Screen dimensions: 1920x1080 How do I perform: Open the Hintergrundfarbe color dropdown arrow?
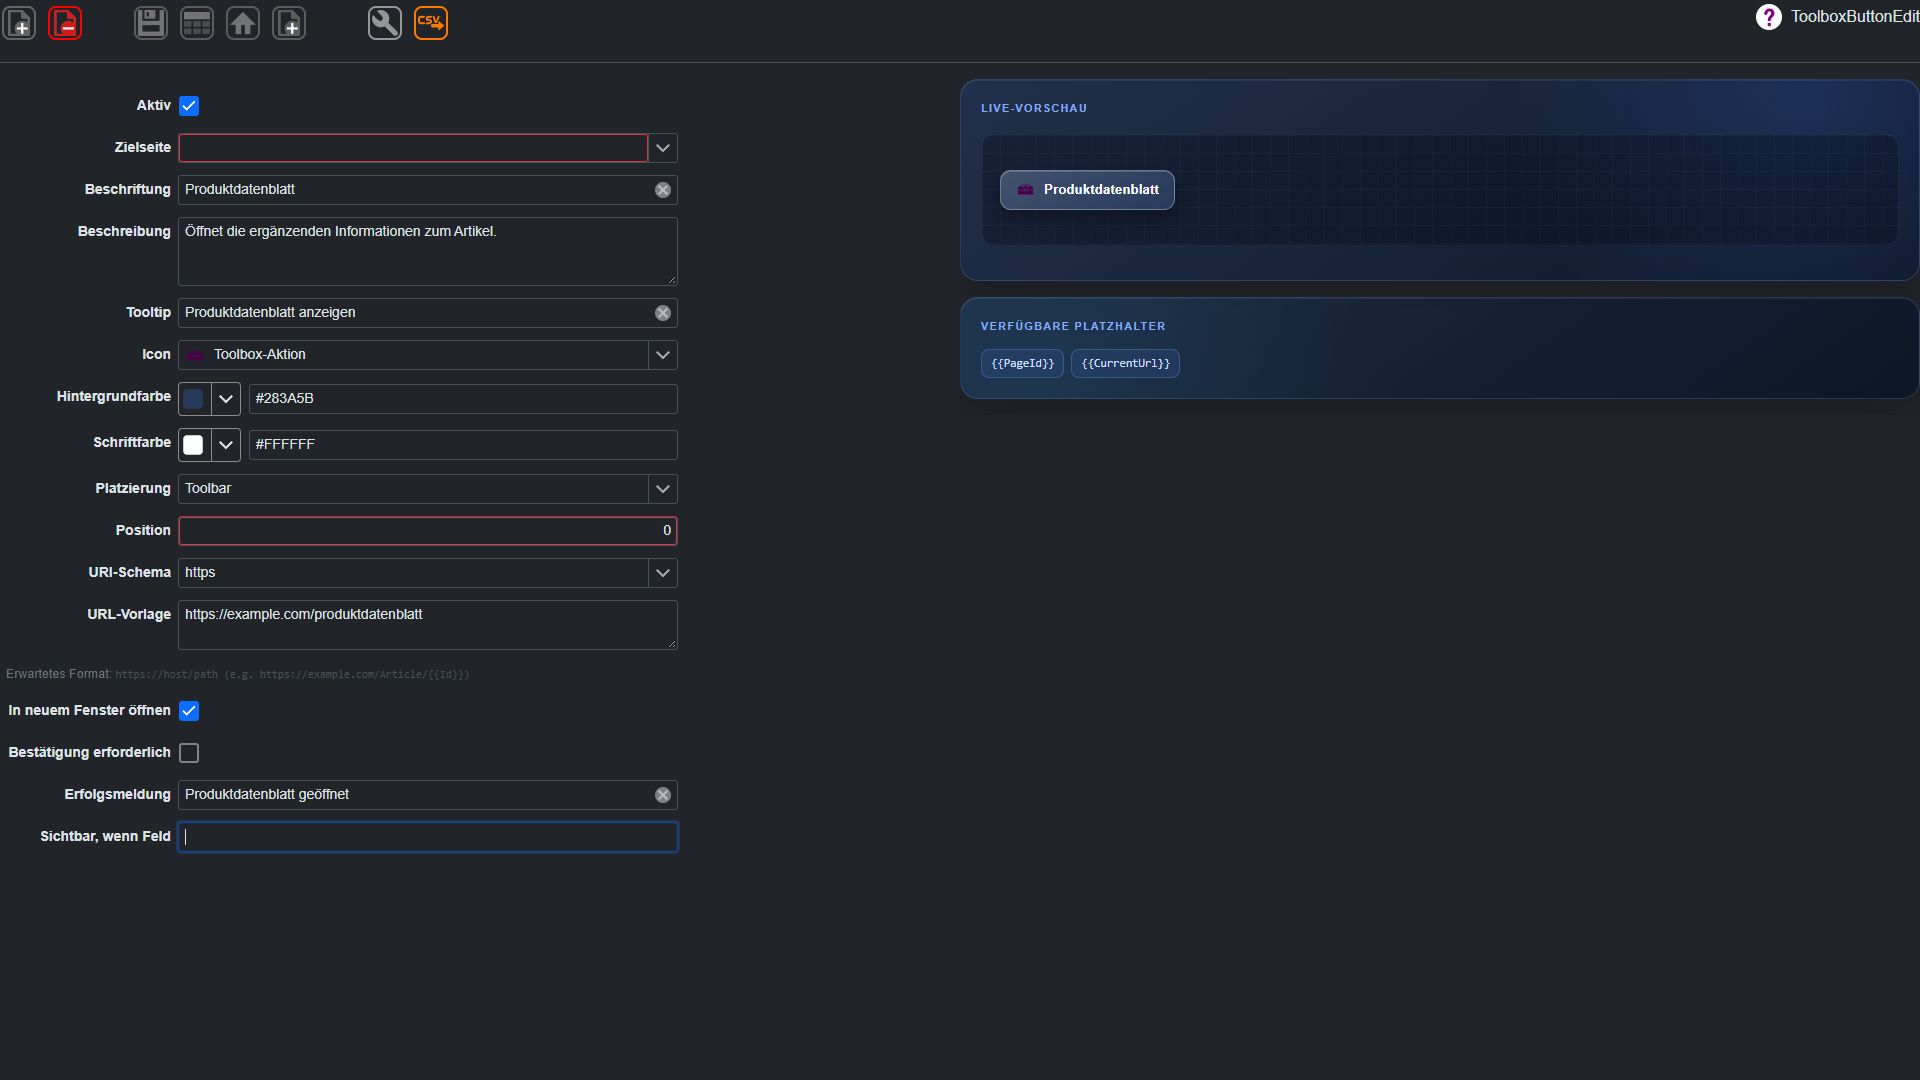[x=226, y=399]
